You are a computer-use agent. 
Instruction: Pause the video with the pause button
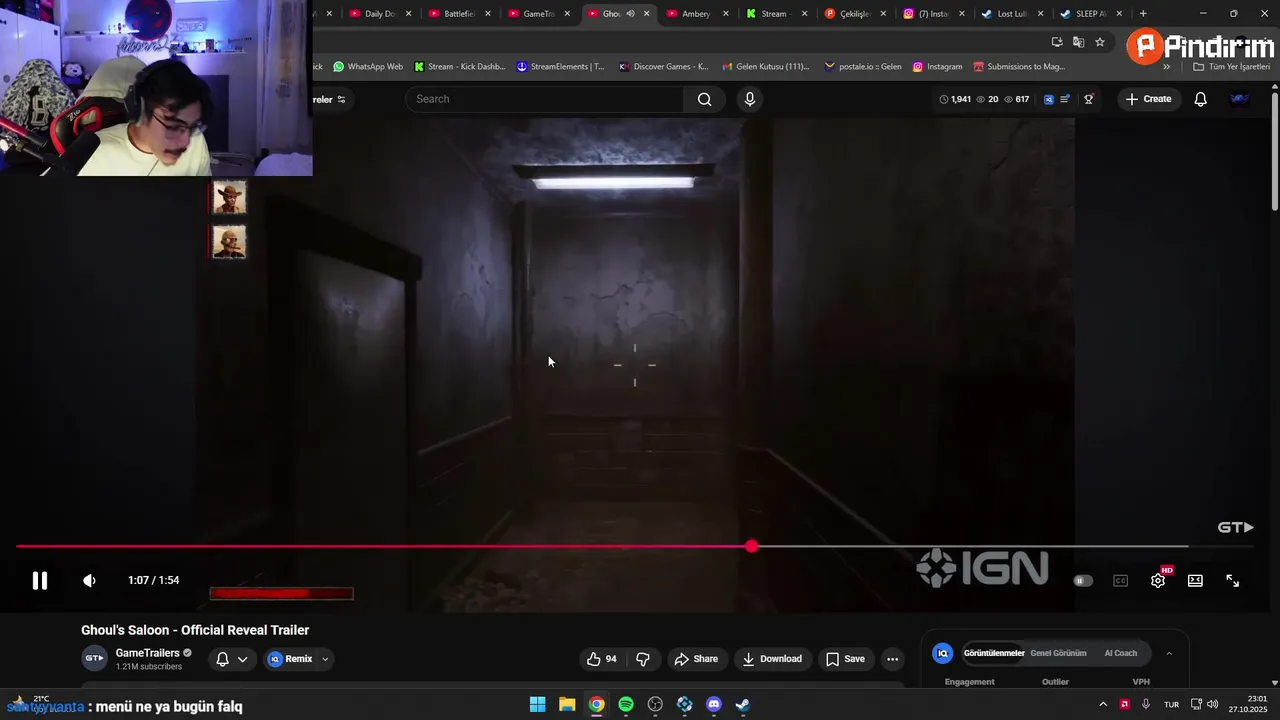click(x=39, y=581)
